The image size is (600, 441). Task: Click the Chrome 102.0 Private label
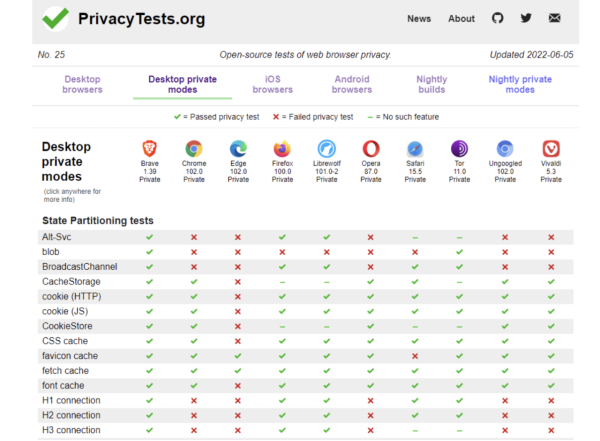[x=194, y=171]
